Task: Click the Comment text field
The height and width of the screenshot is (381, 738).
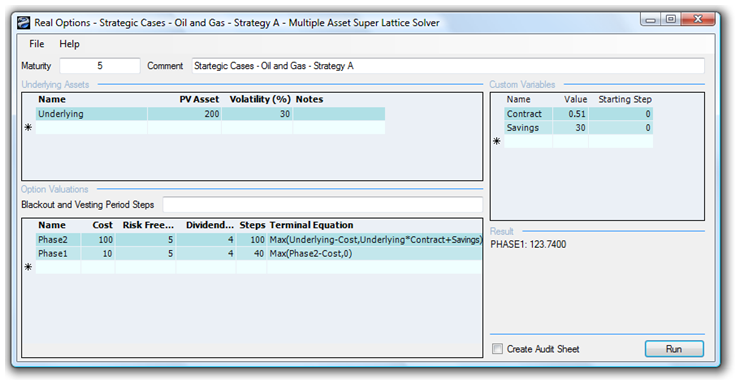Action: (448, 66)
